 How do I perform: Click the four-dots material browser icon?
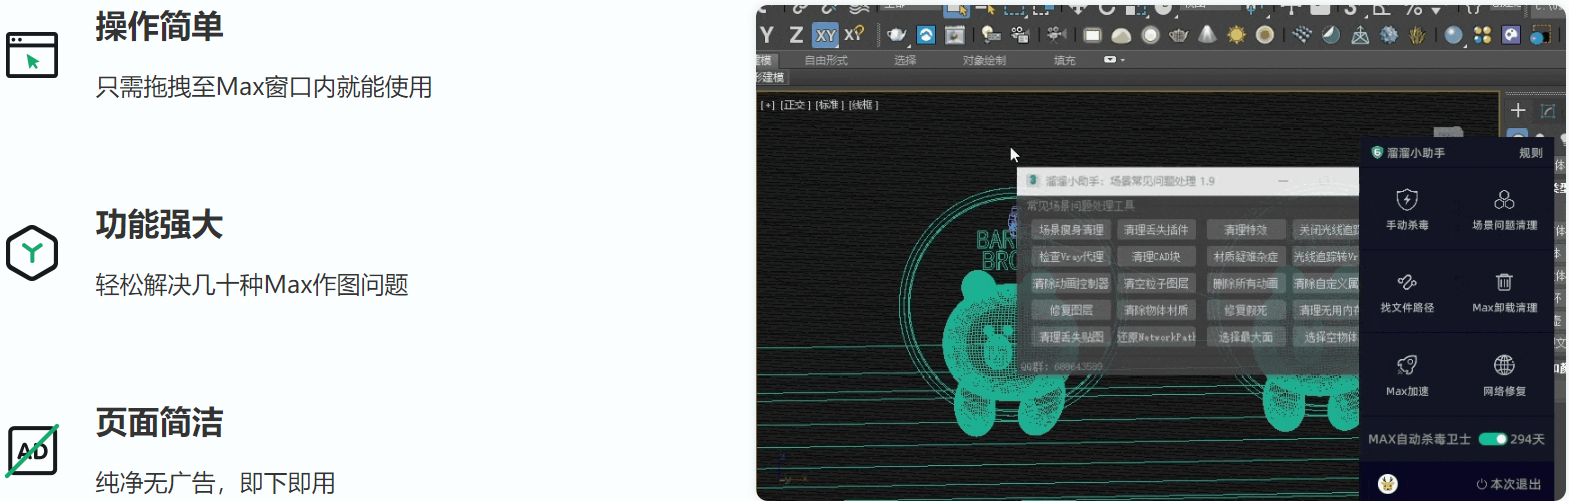[1482, 35]
